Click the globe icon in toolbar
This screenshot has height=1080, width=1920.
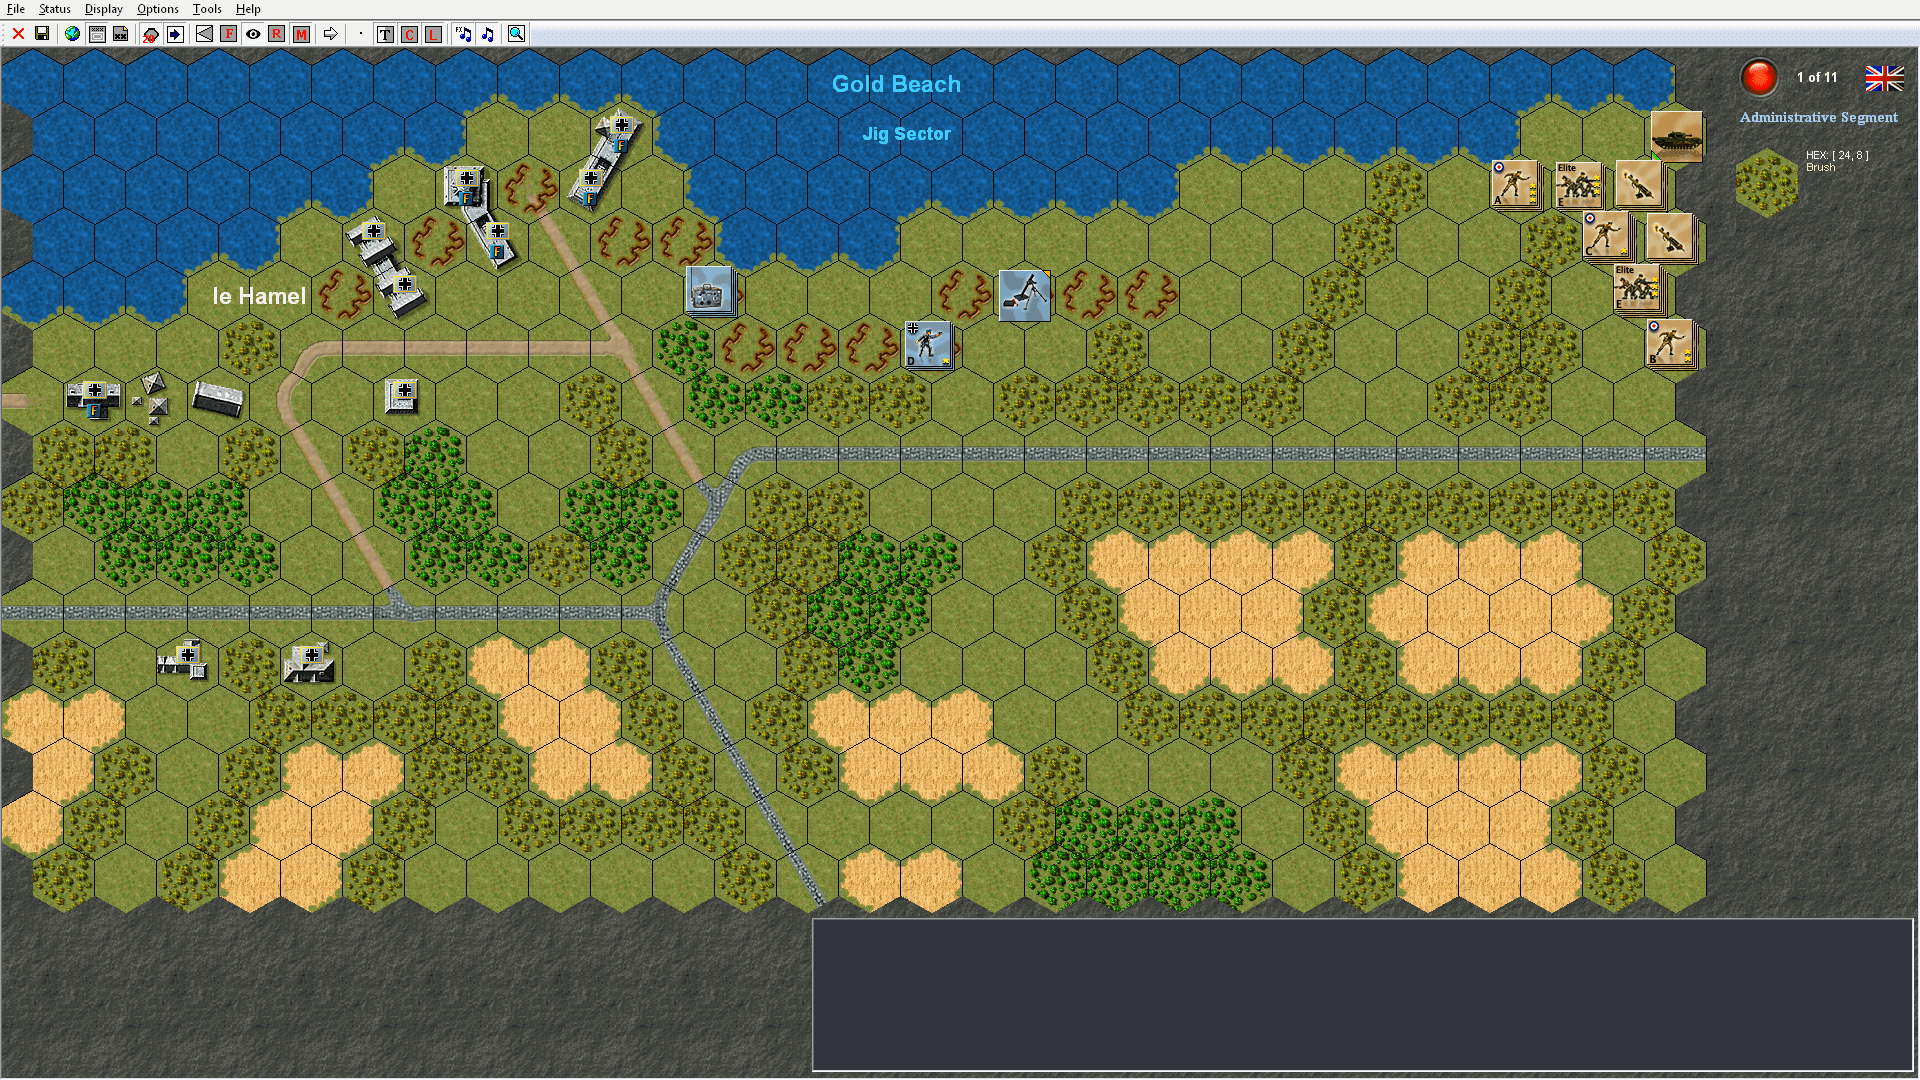coord(72,34)
